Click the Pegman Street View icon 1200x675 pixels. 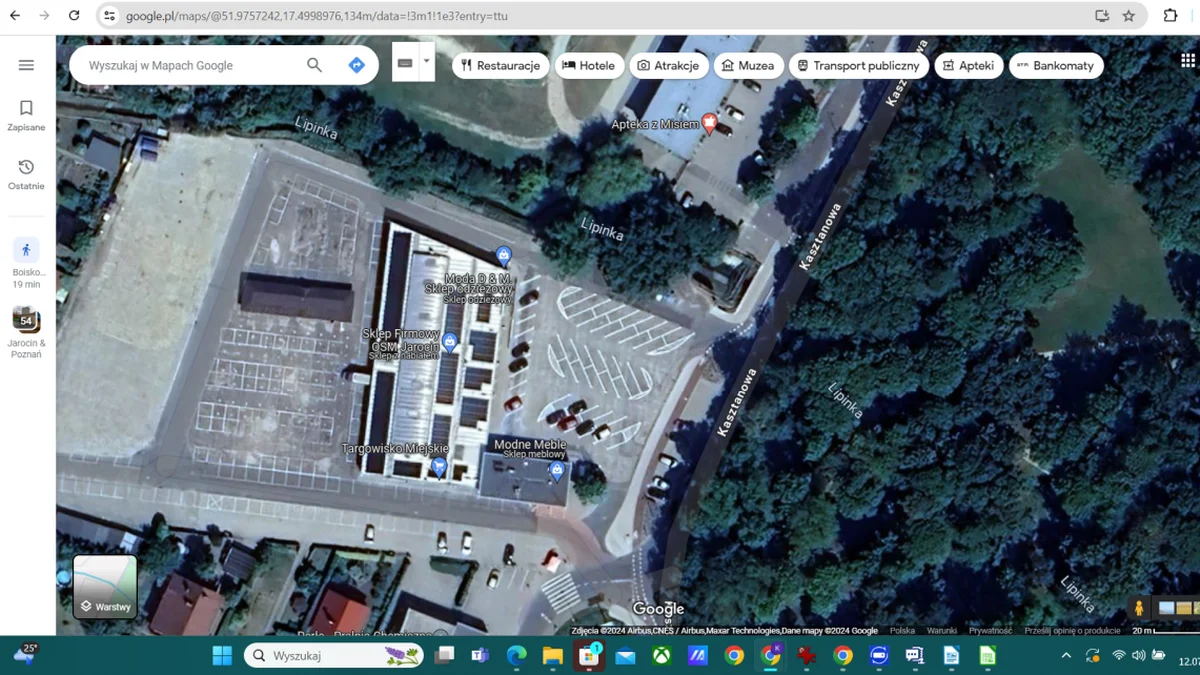coord(1138,608)
